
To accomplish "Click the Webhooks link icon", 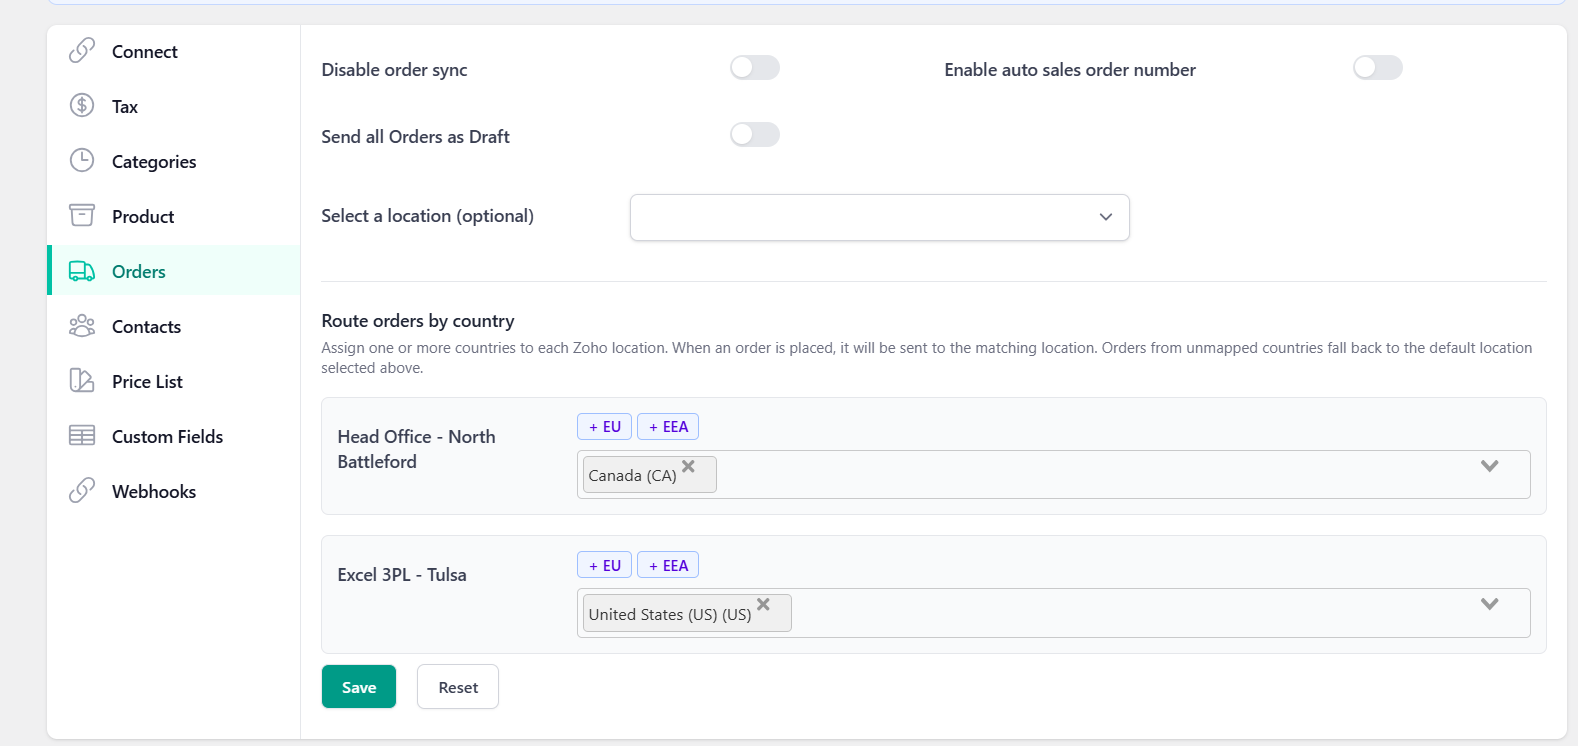I will coord(82,491).
